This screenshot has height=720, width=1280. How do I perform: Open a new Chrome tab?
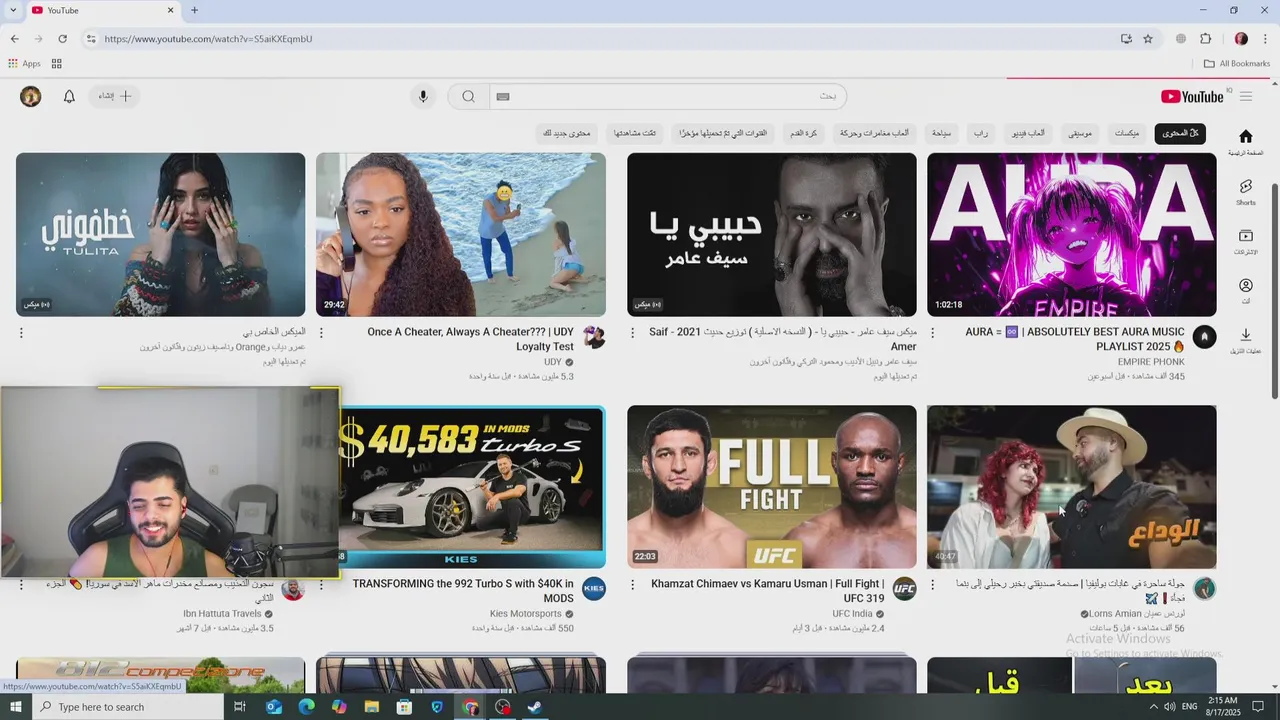(x=194, y=10)
